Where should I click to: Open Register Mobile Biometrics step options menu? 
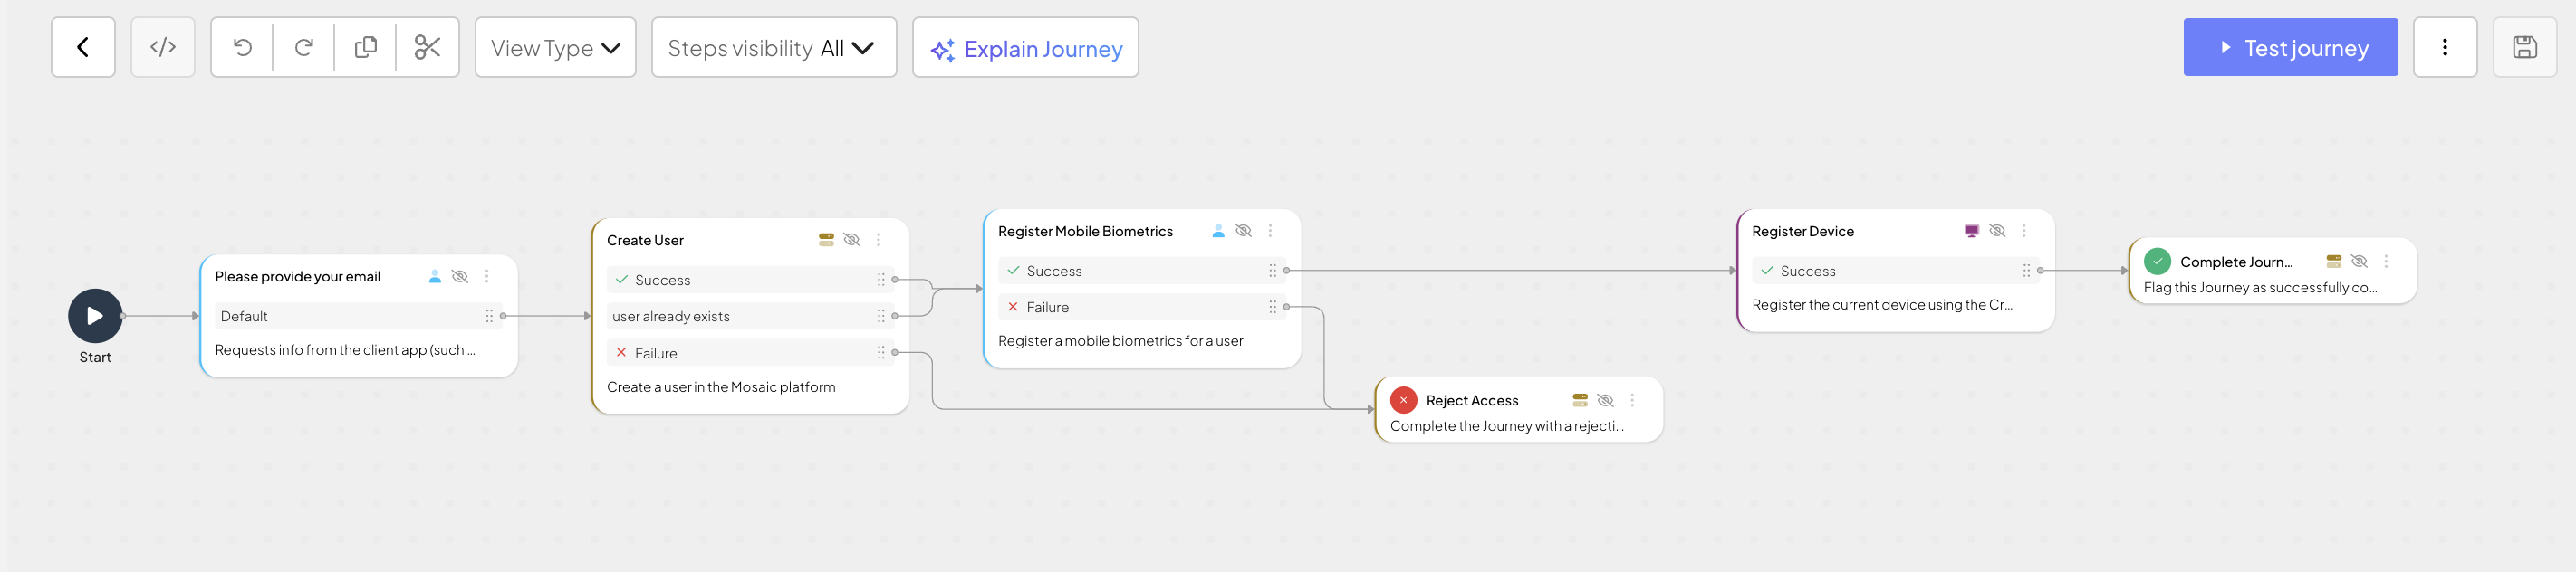1270,231
